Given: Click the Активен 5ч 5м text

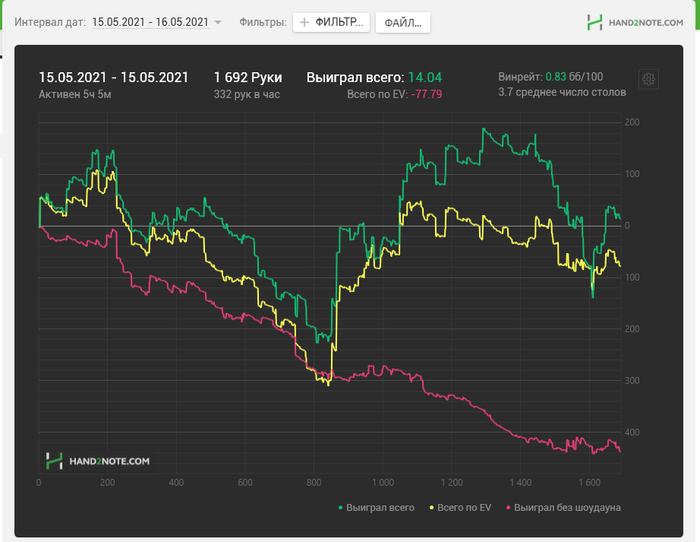Looking at the screenshot, I should tap(75, 94).
